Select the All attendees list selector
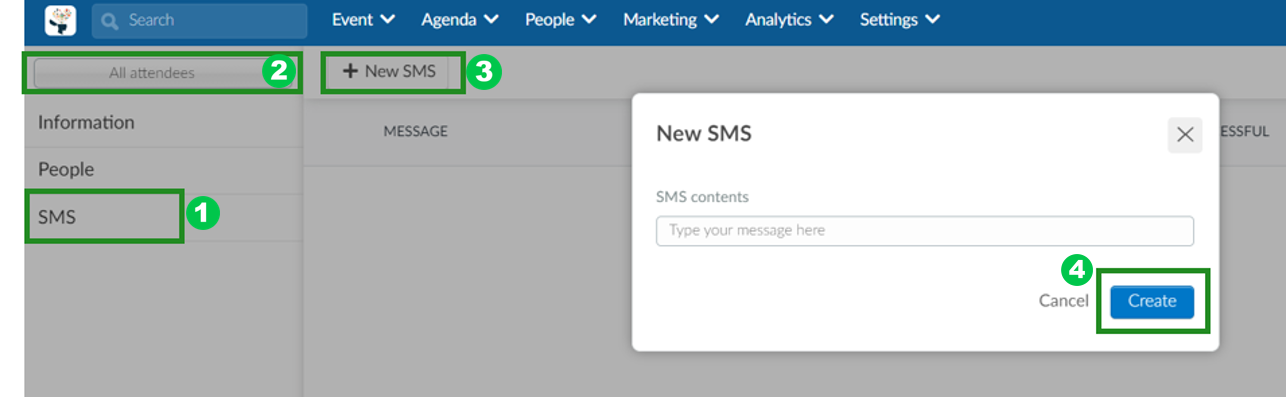Image resolution: width=1286 pixels, height=397 pixels. [x=151, y=73]
